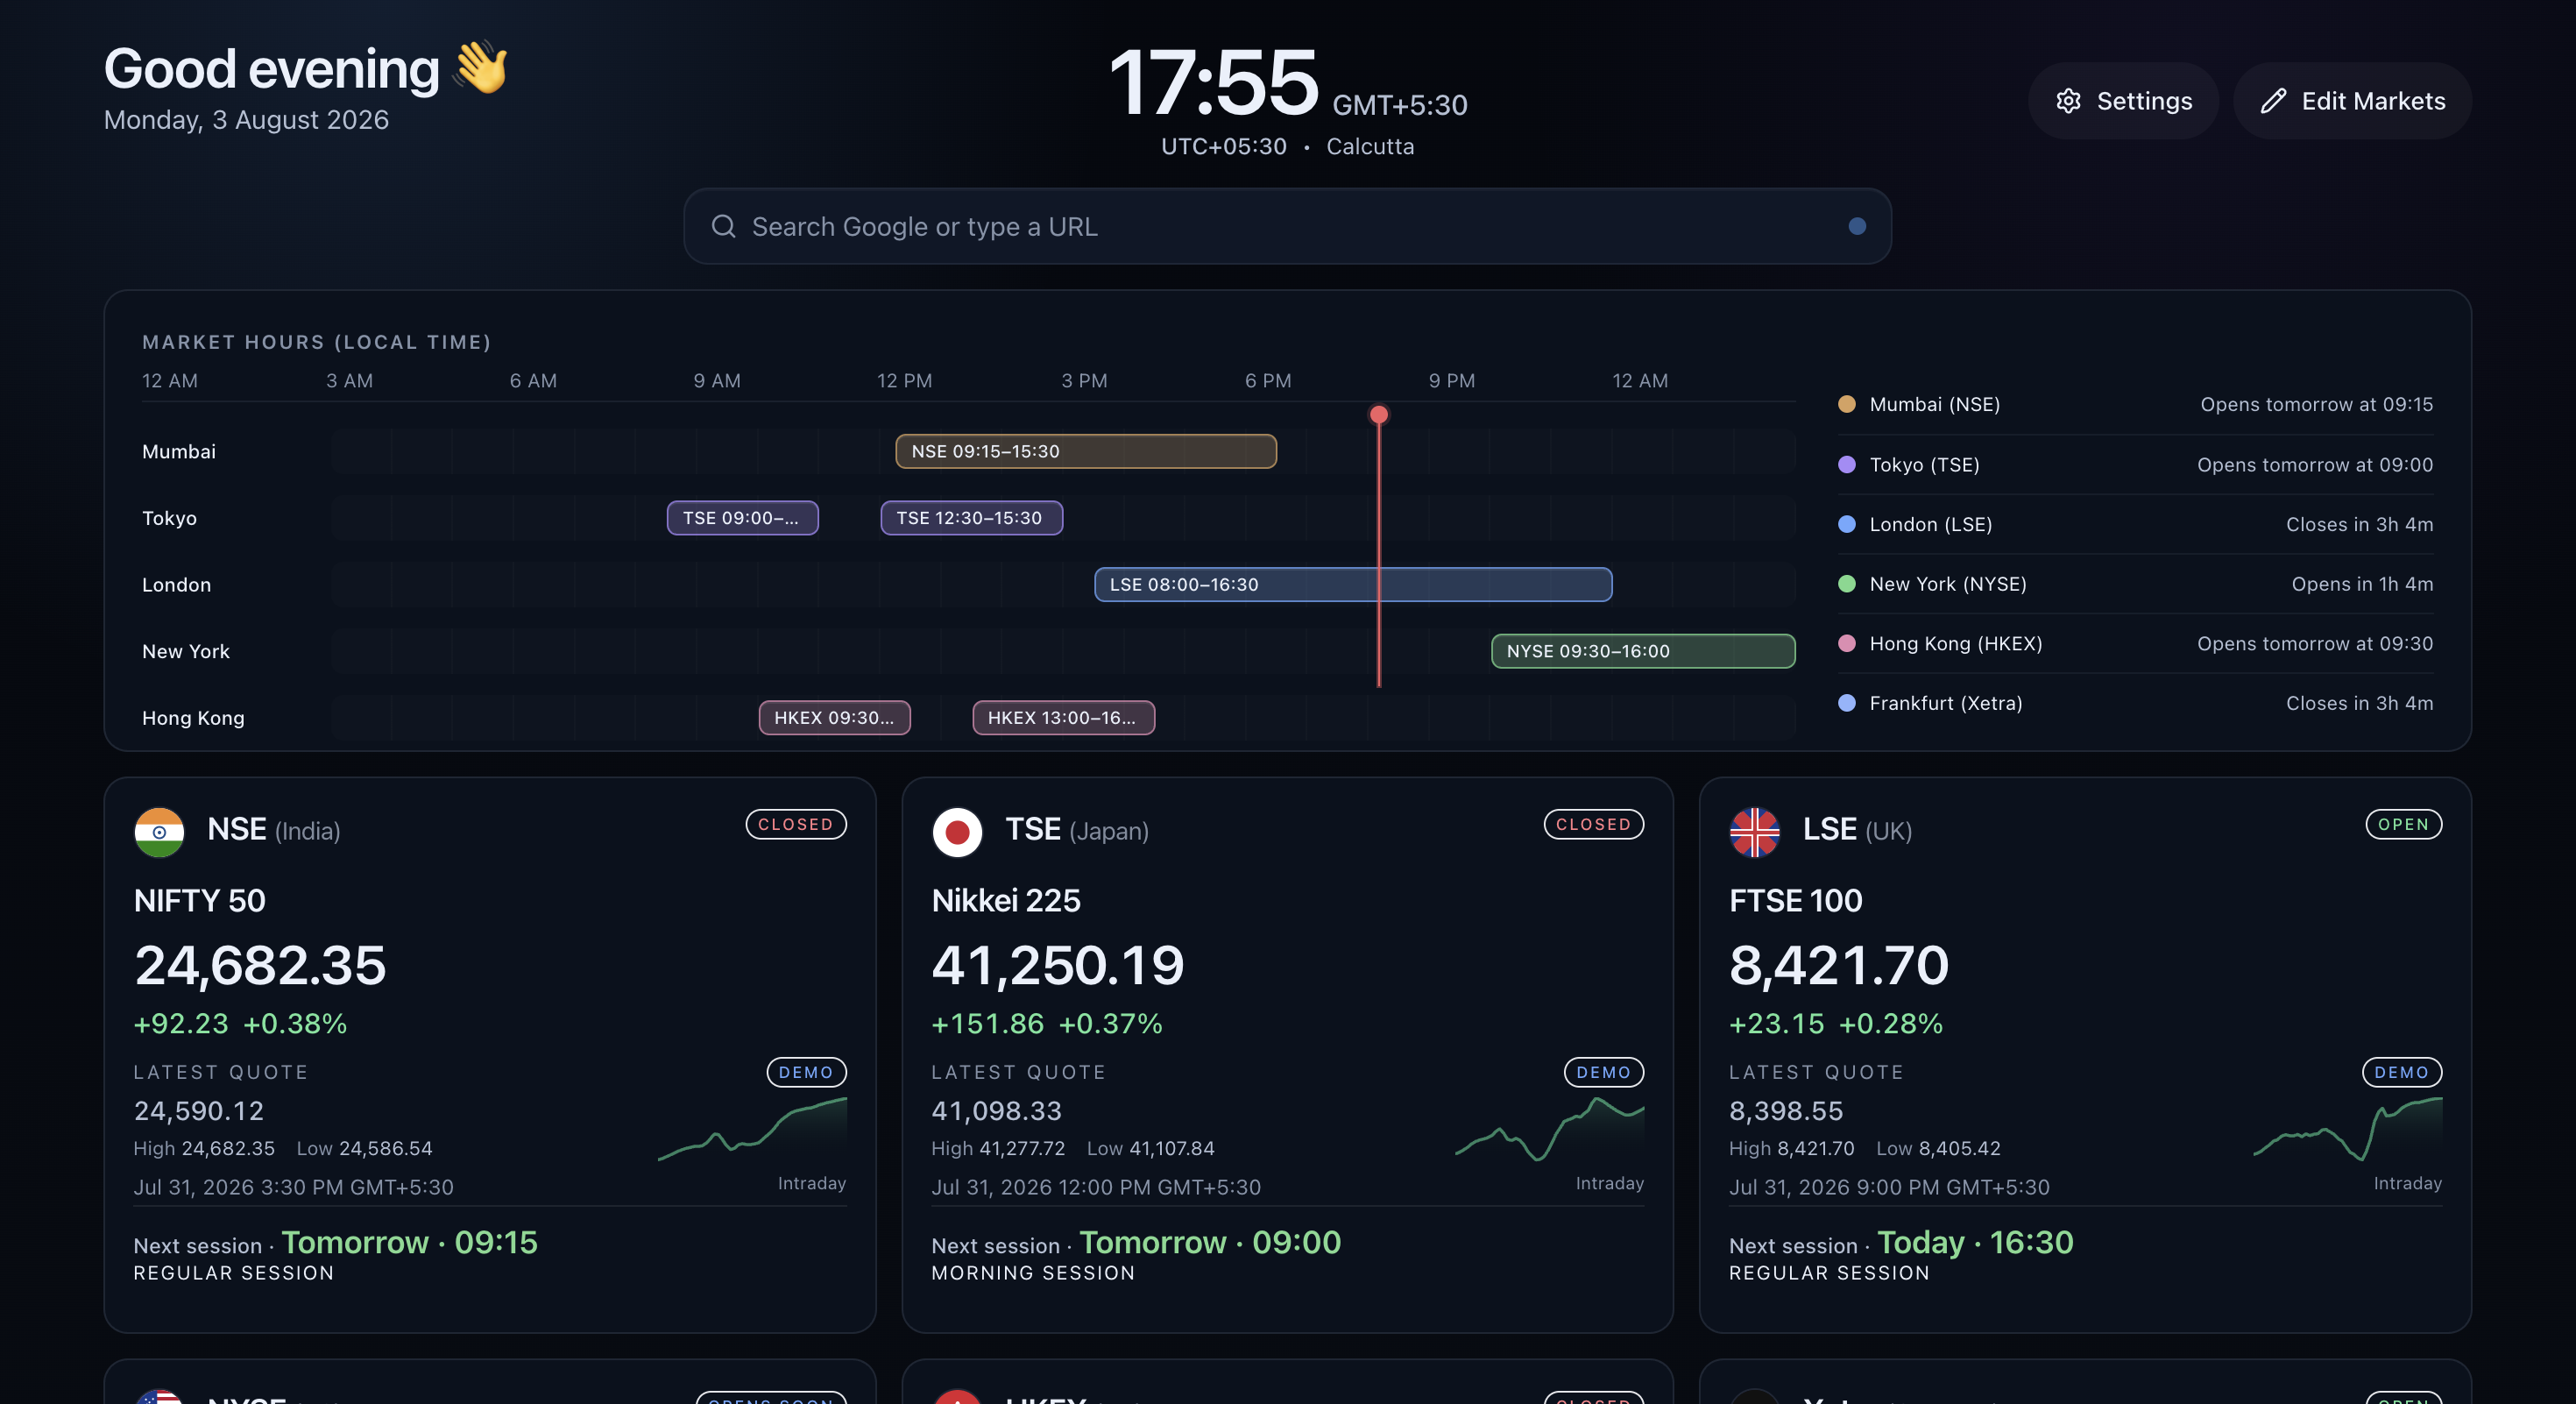
Task: Open the NIFTY 50 intraday sparkline chart
Action: (752, 1130)
